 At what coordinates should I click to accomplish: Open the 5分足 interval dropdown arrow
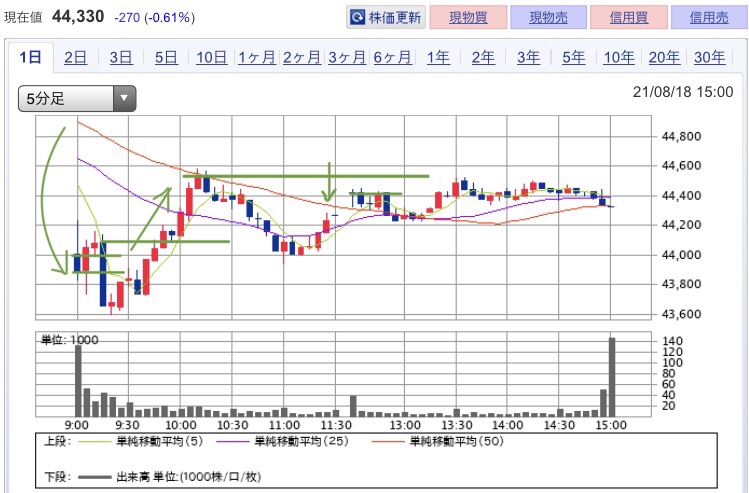tap(125, 99)
